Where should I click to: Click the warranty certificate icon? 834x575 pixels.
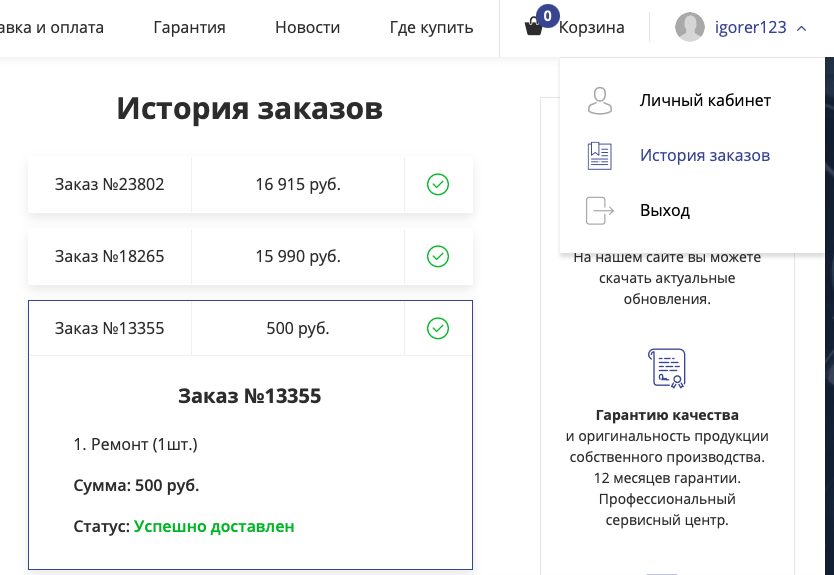pyautogui.click(x=667, y=368)
